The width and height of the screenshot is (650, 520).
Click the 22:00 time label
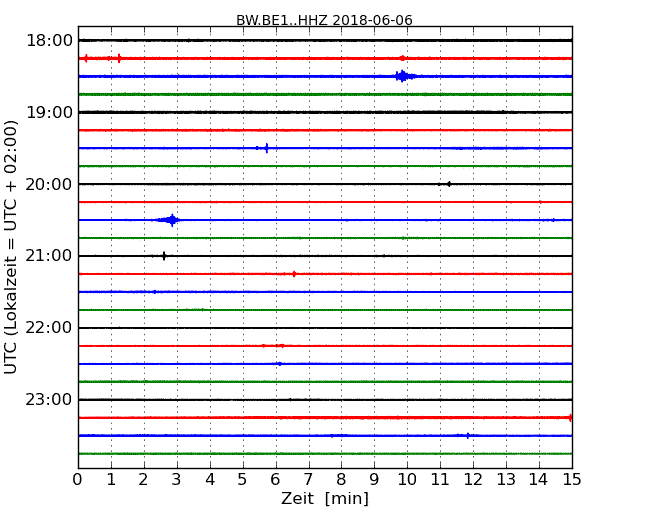[x=49, y=328]
